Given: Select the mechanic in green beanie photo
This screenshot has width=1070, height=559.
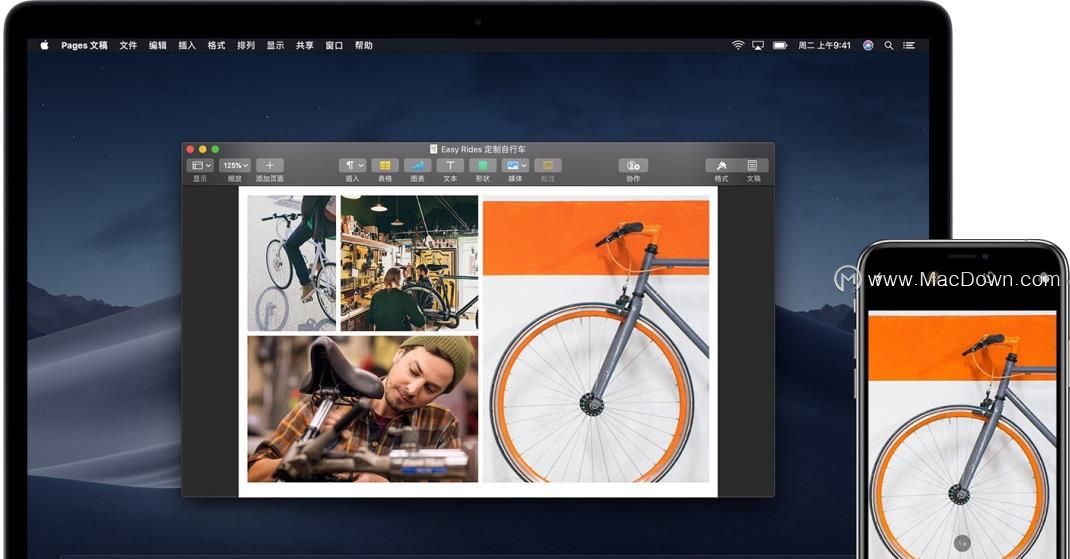Looking at the screenshot, I should (x=362, y=409).
